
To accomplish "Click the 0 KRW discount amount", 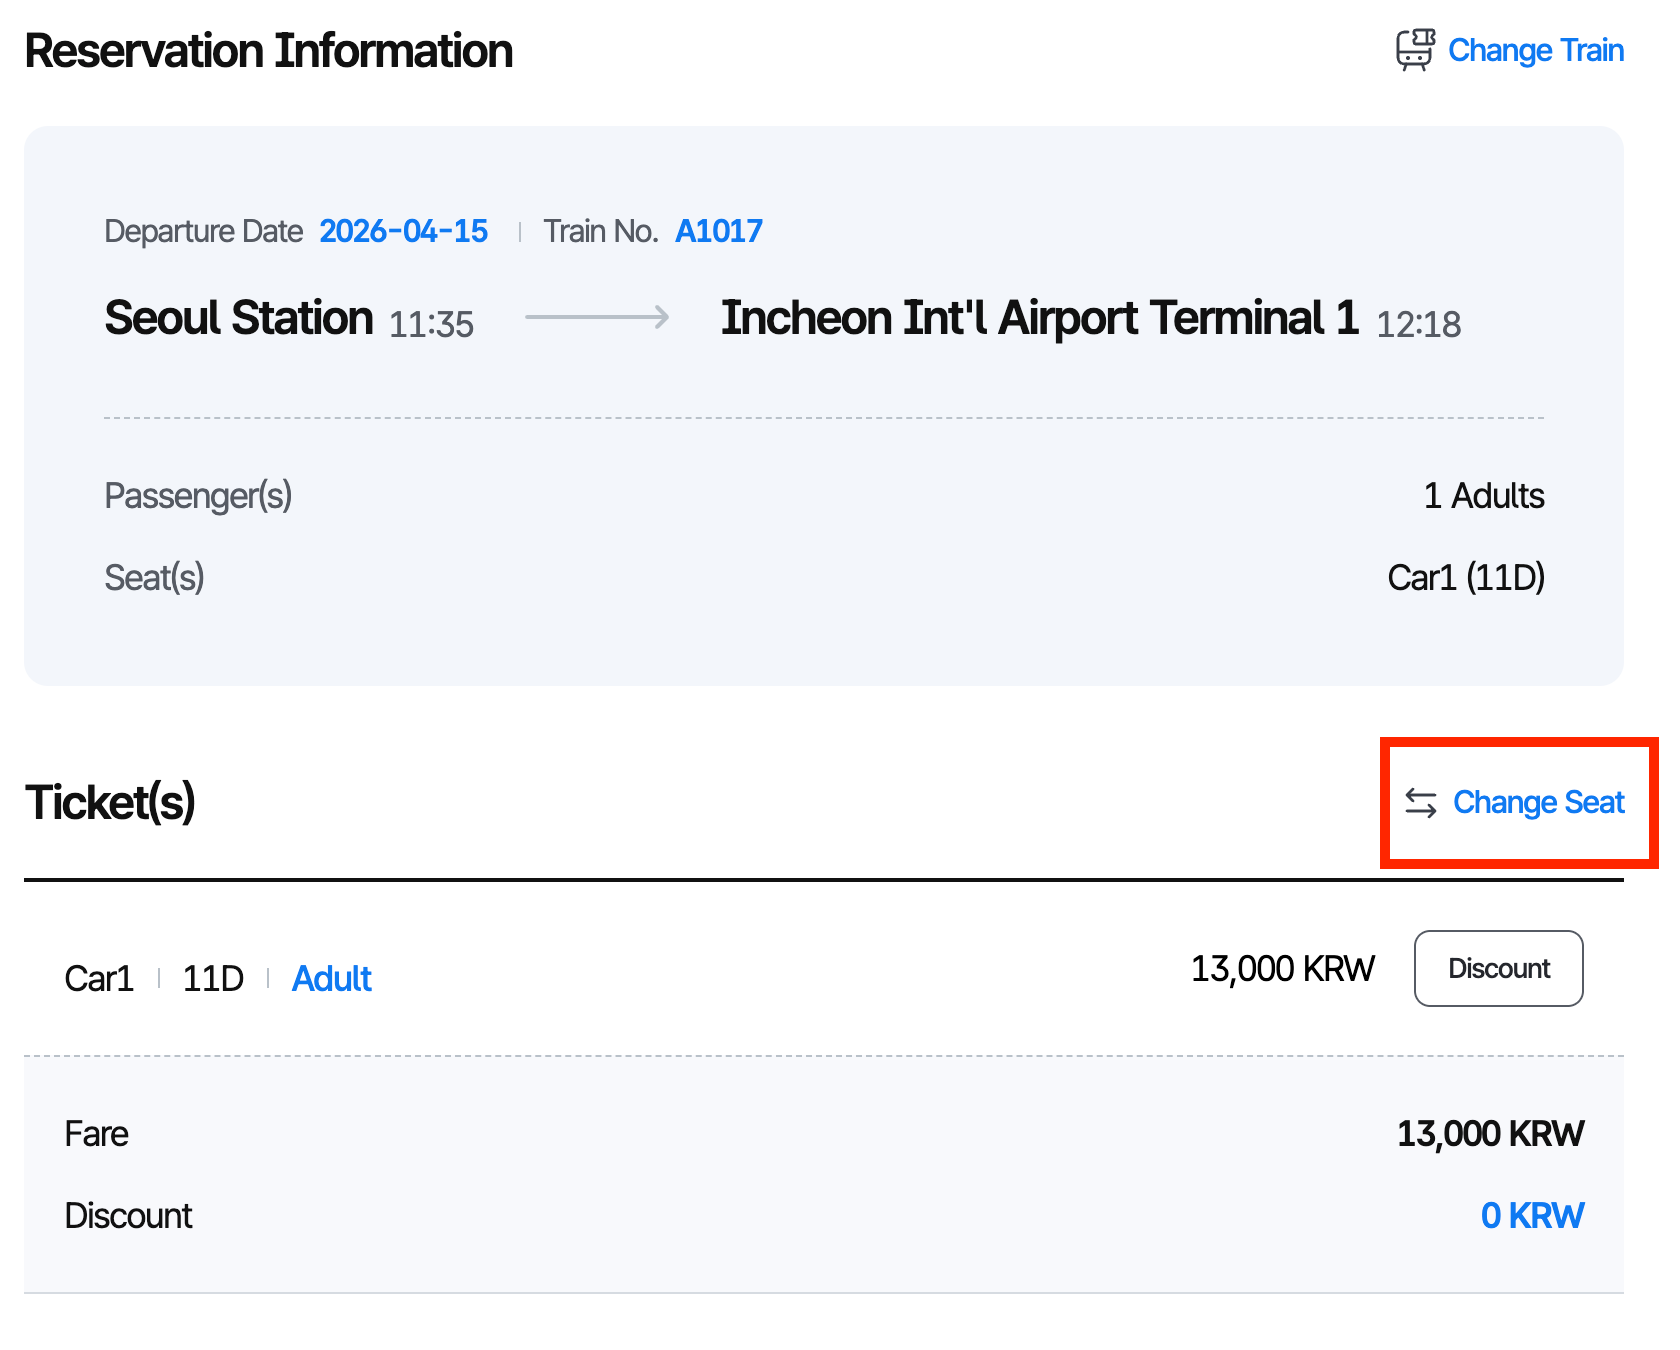I will click(x=1532, y=1215).
